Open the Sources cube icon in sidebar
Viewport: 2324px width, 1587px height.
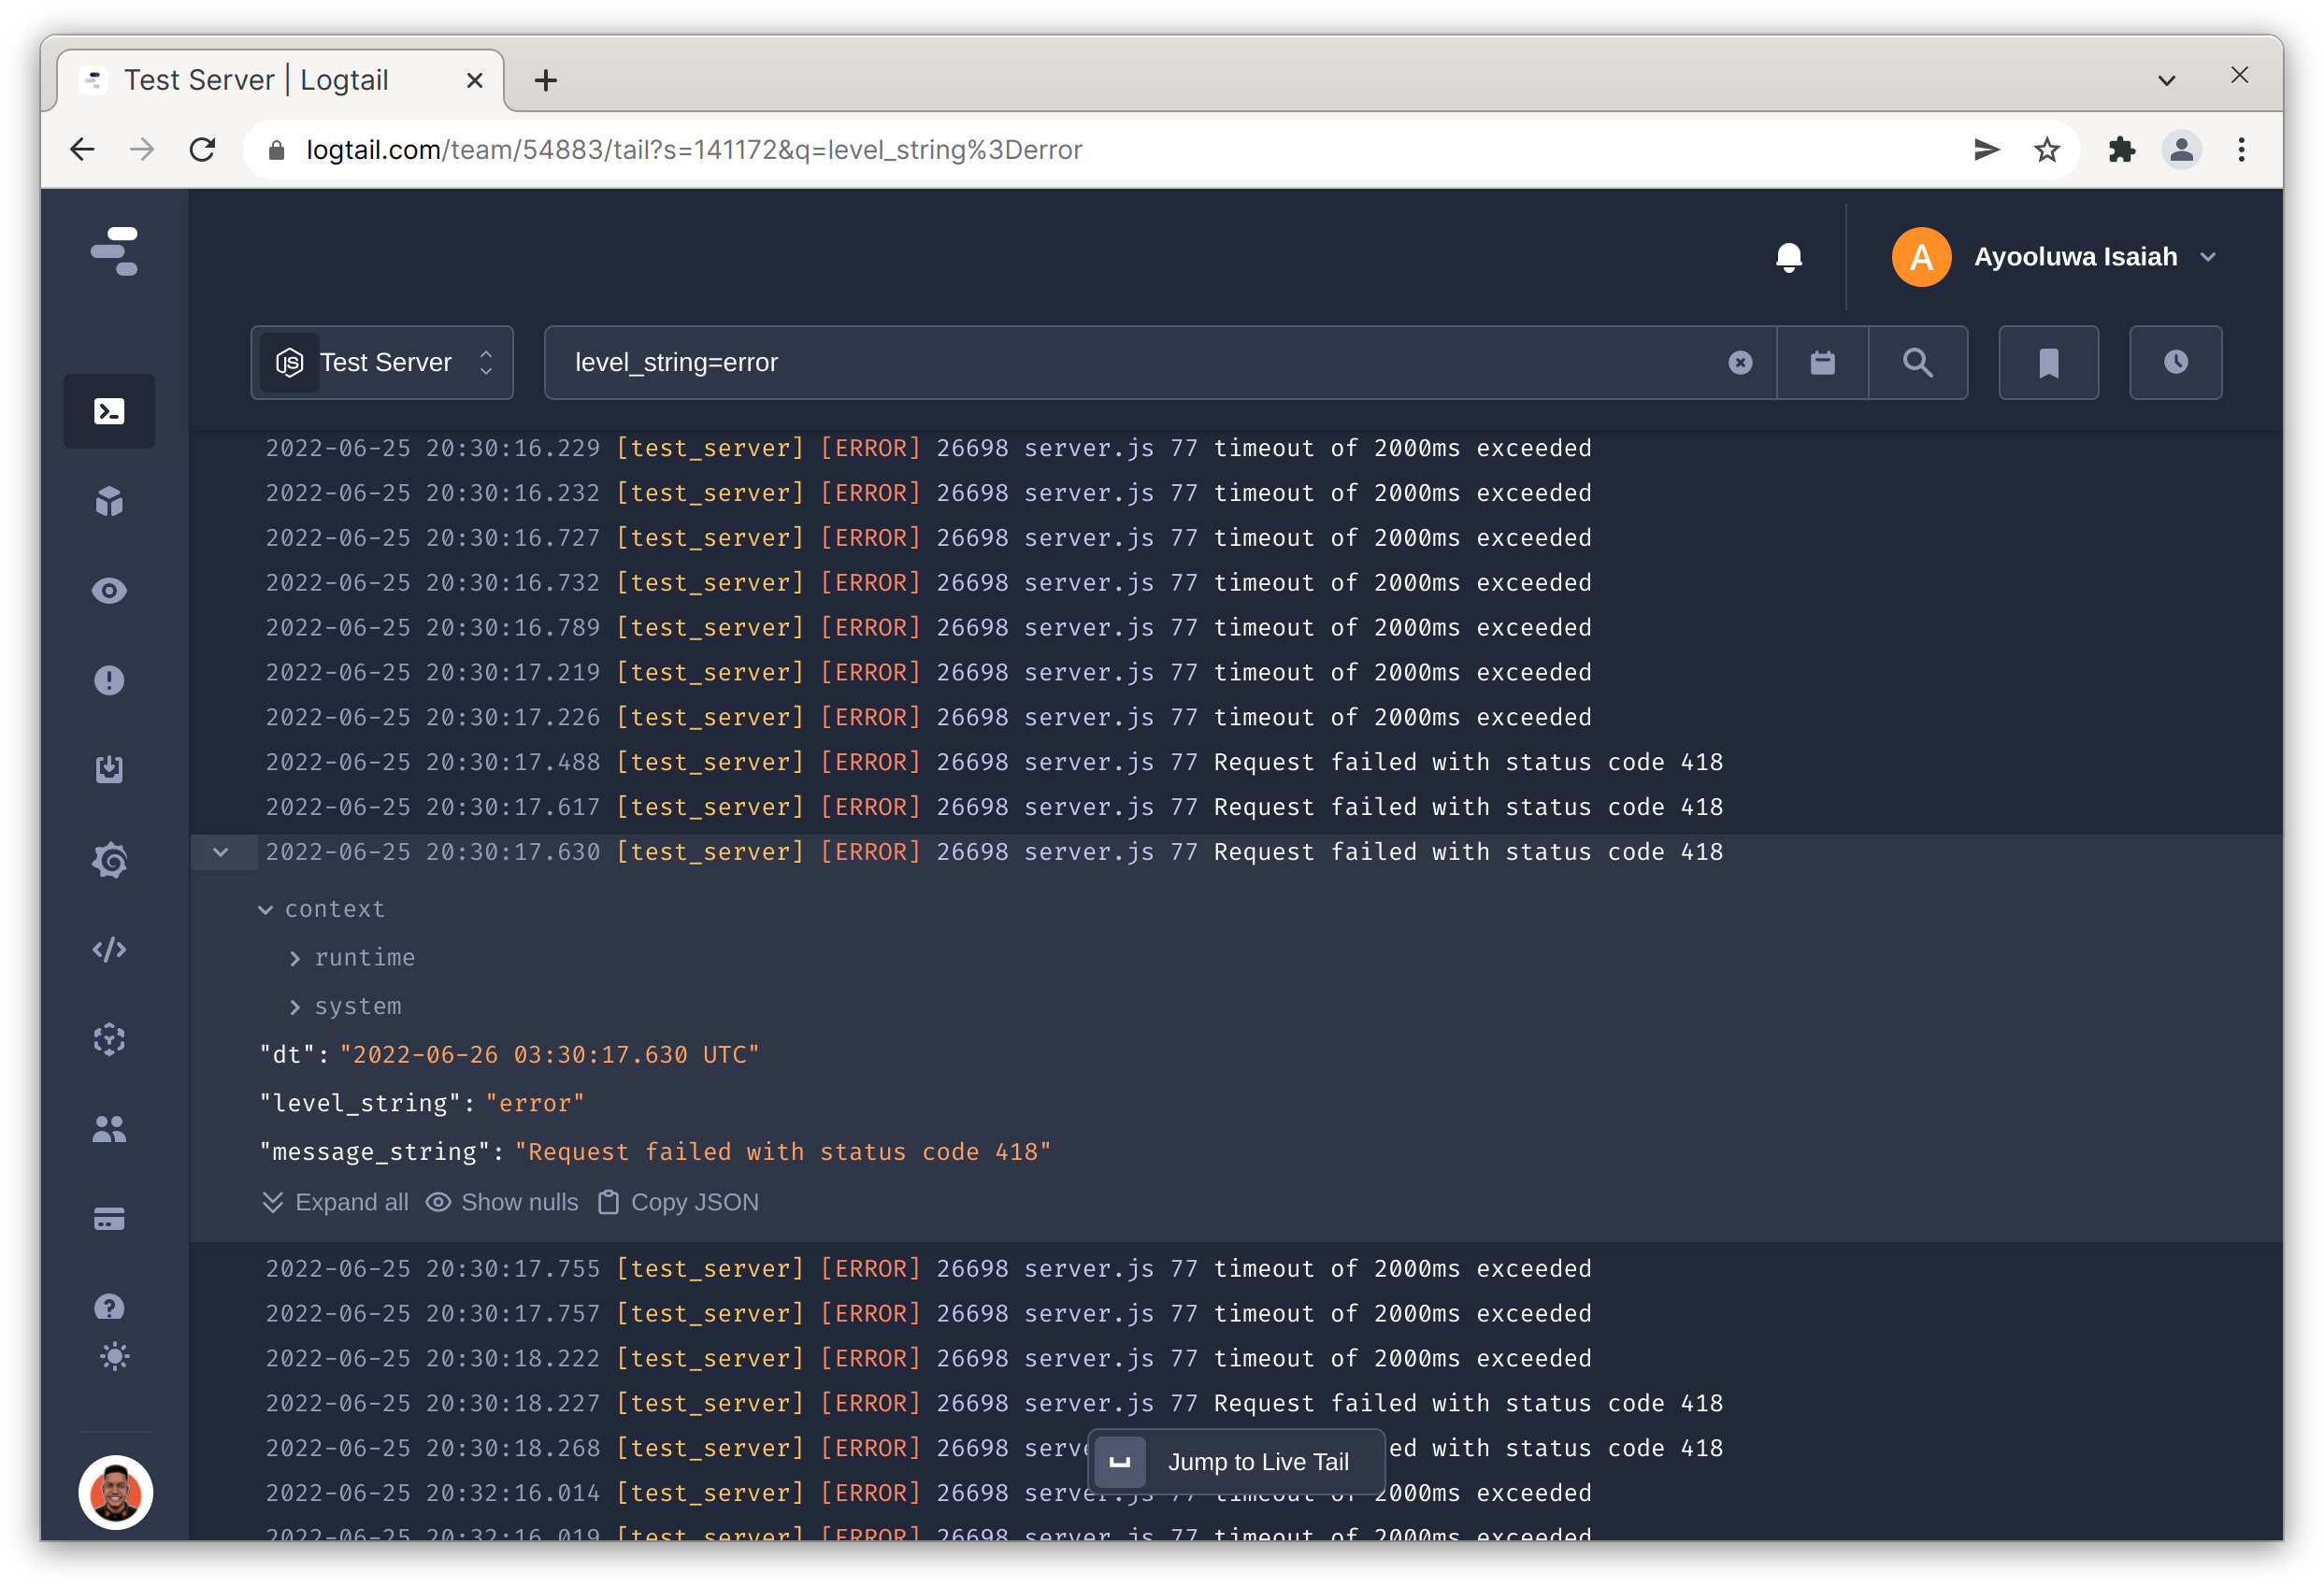pyautogui.click(x=109, y=502)
